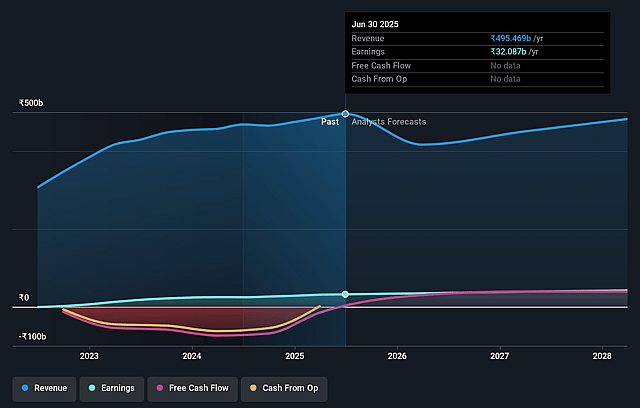Screen dimensions: 640x408
Task: Click the pink Free Cash Flow dot
Action: (160, 388)
